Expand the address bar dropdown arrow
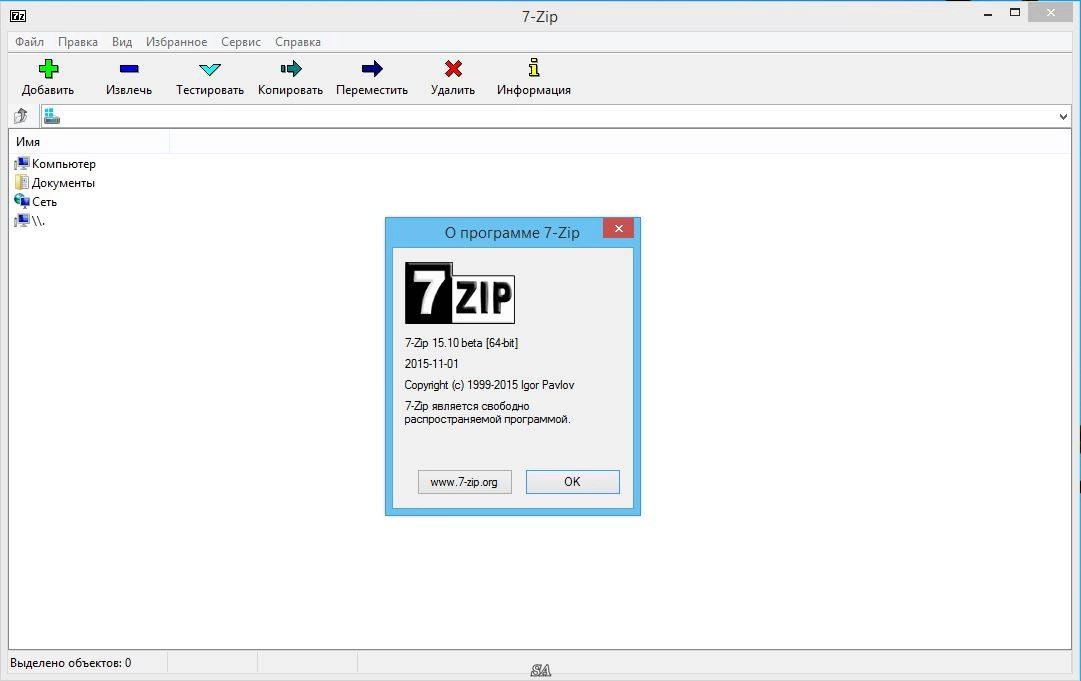This screenshot has width=1081, height=681. (x=1063, y=116)
